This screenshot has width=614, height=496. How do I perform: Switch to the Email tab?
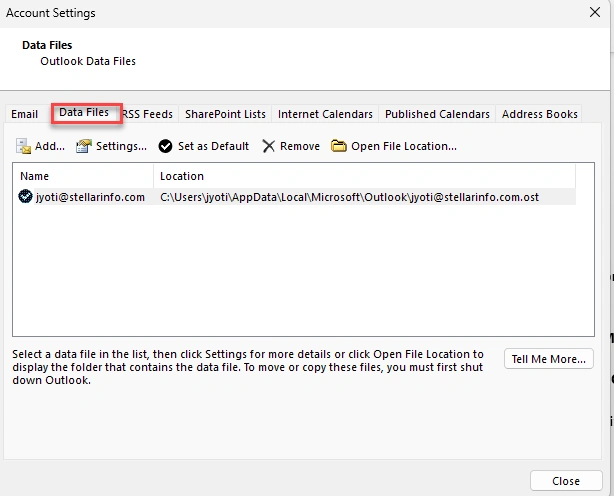click(x=25, y=114)
